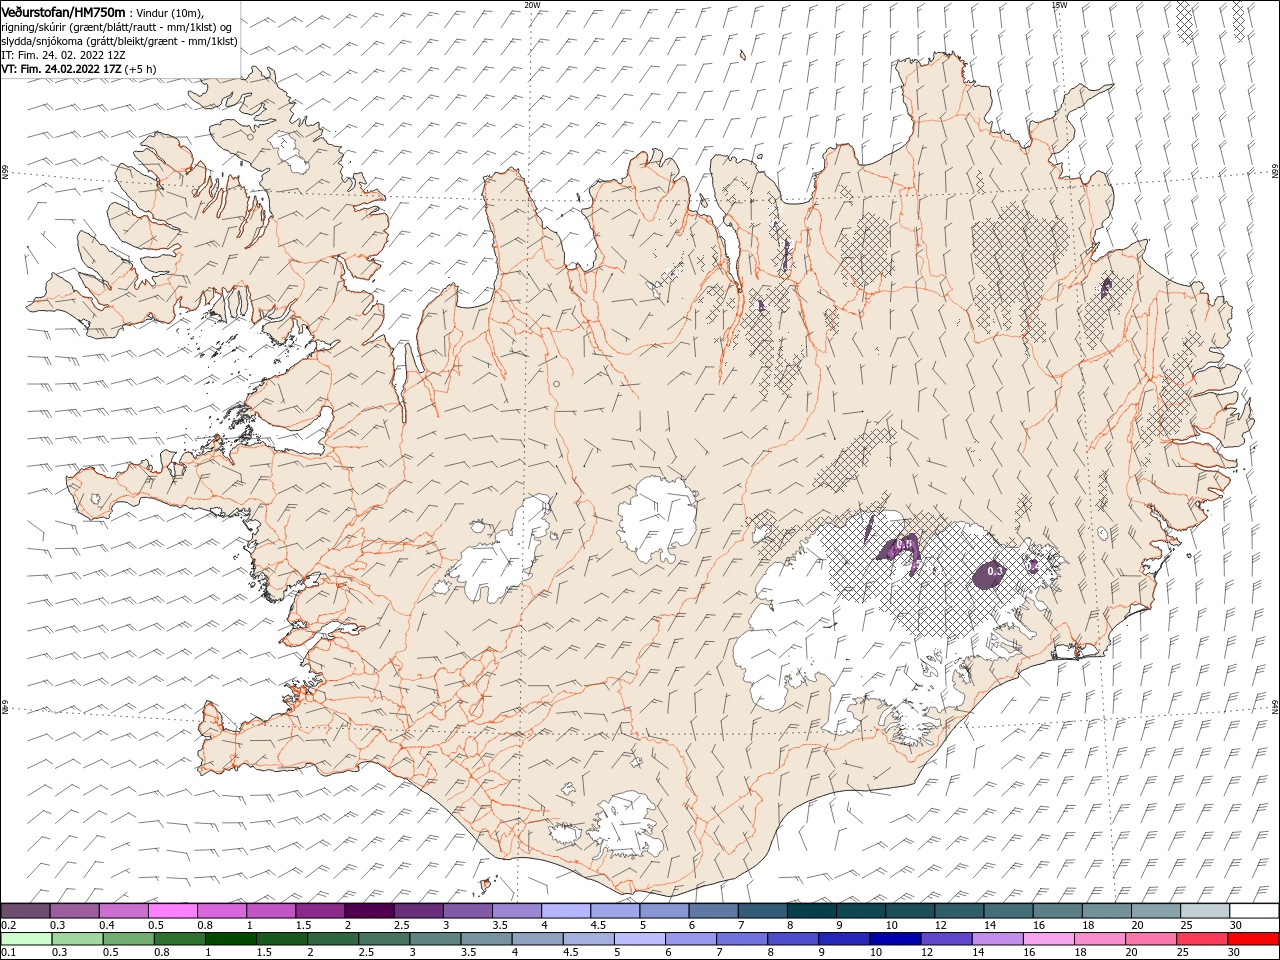Select the bright pink 0.5–0.8 snow legend swatch
Image resolution: width=1280 pixels, height=960 pixels.
173,911
